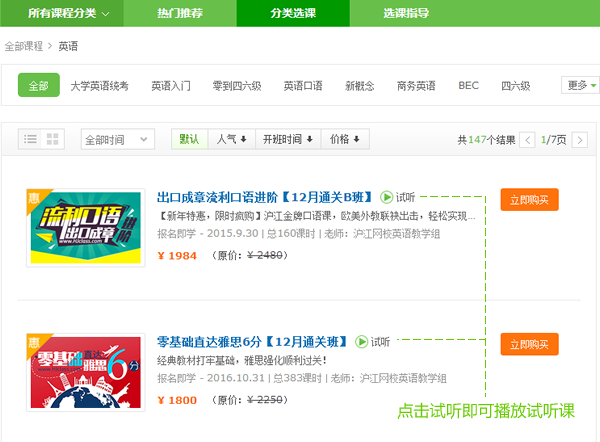Buy the 流利口语进阶 course now

point(529,200)
